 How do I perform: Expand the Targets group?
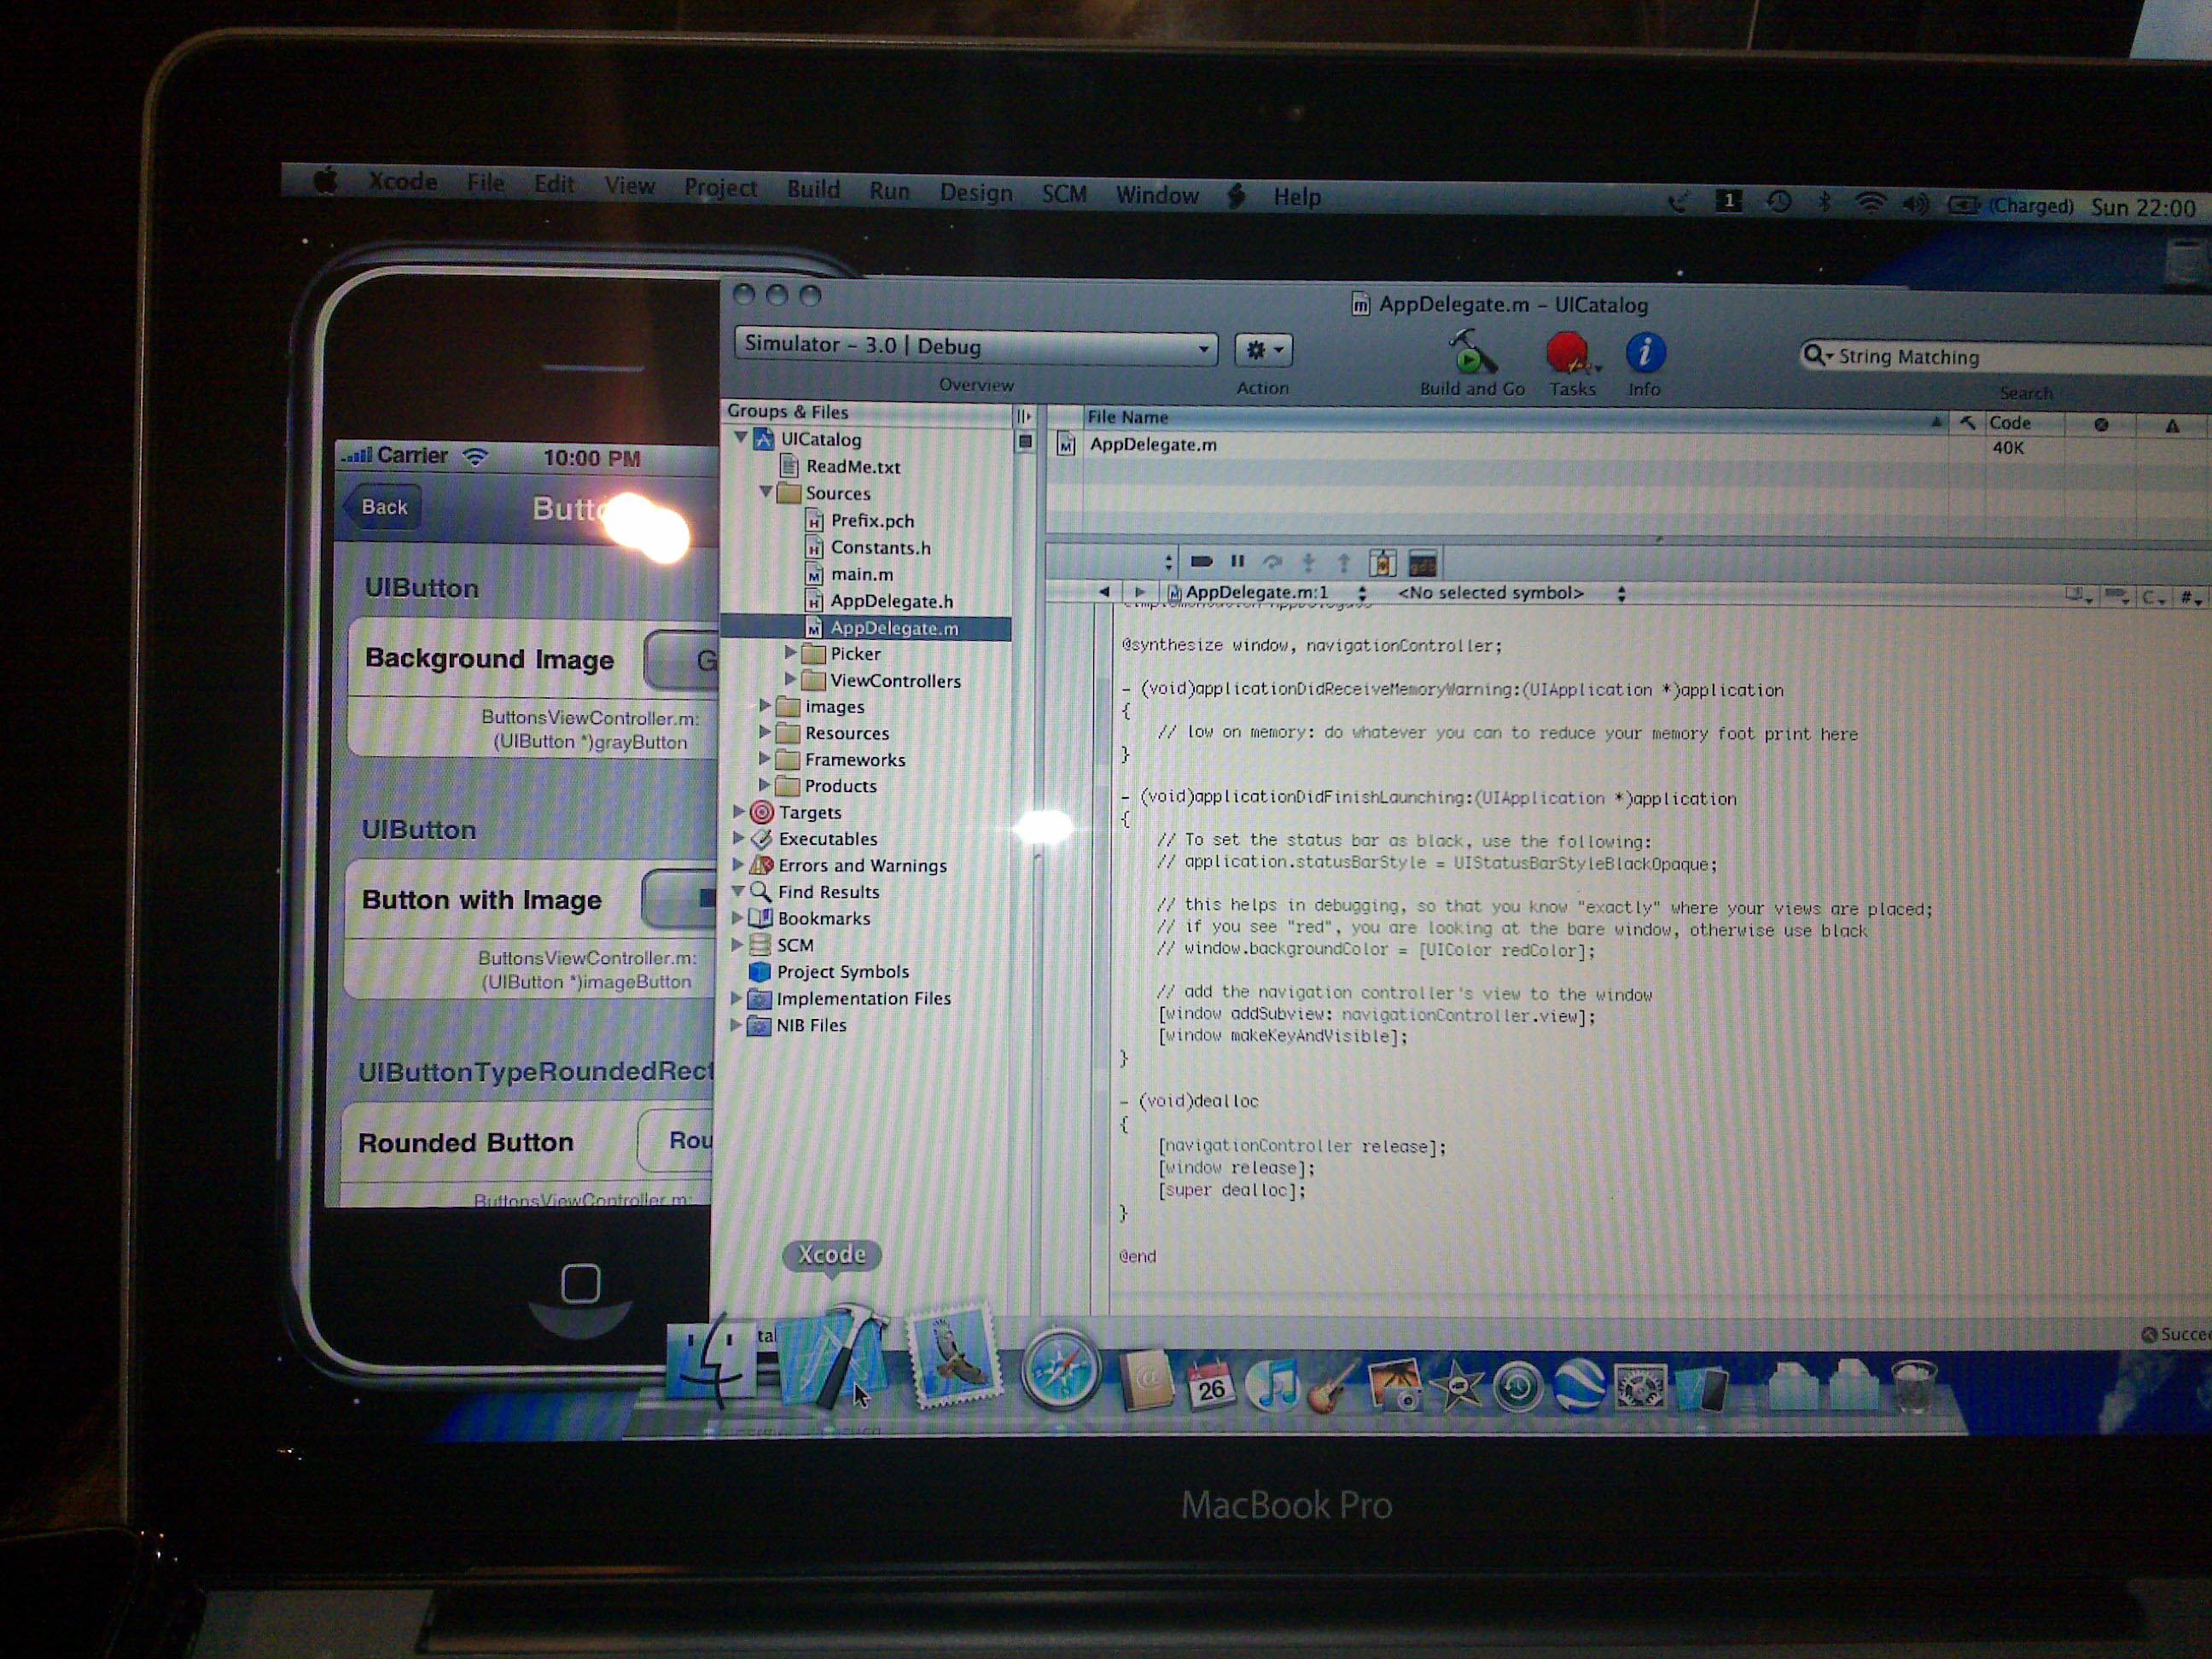click(x=739, y=811)
